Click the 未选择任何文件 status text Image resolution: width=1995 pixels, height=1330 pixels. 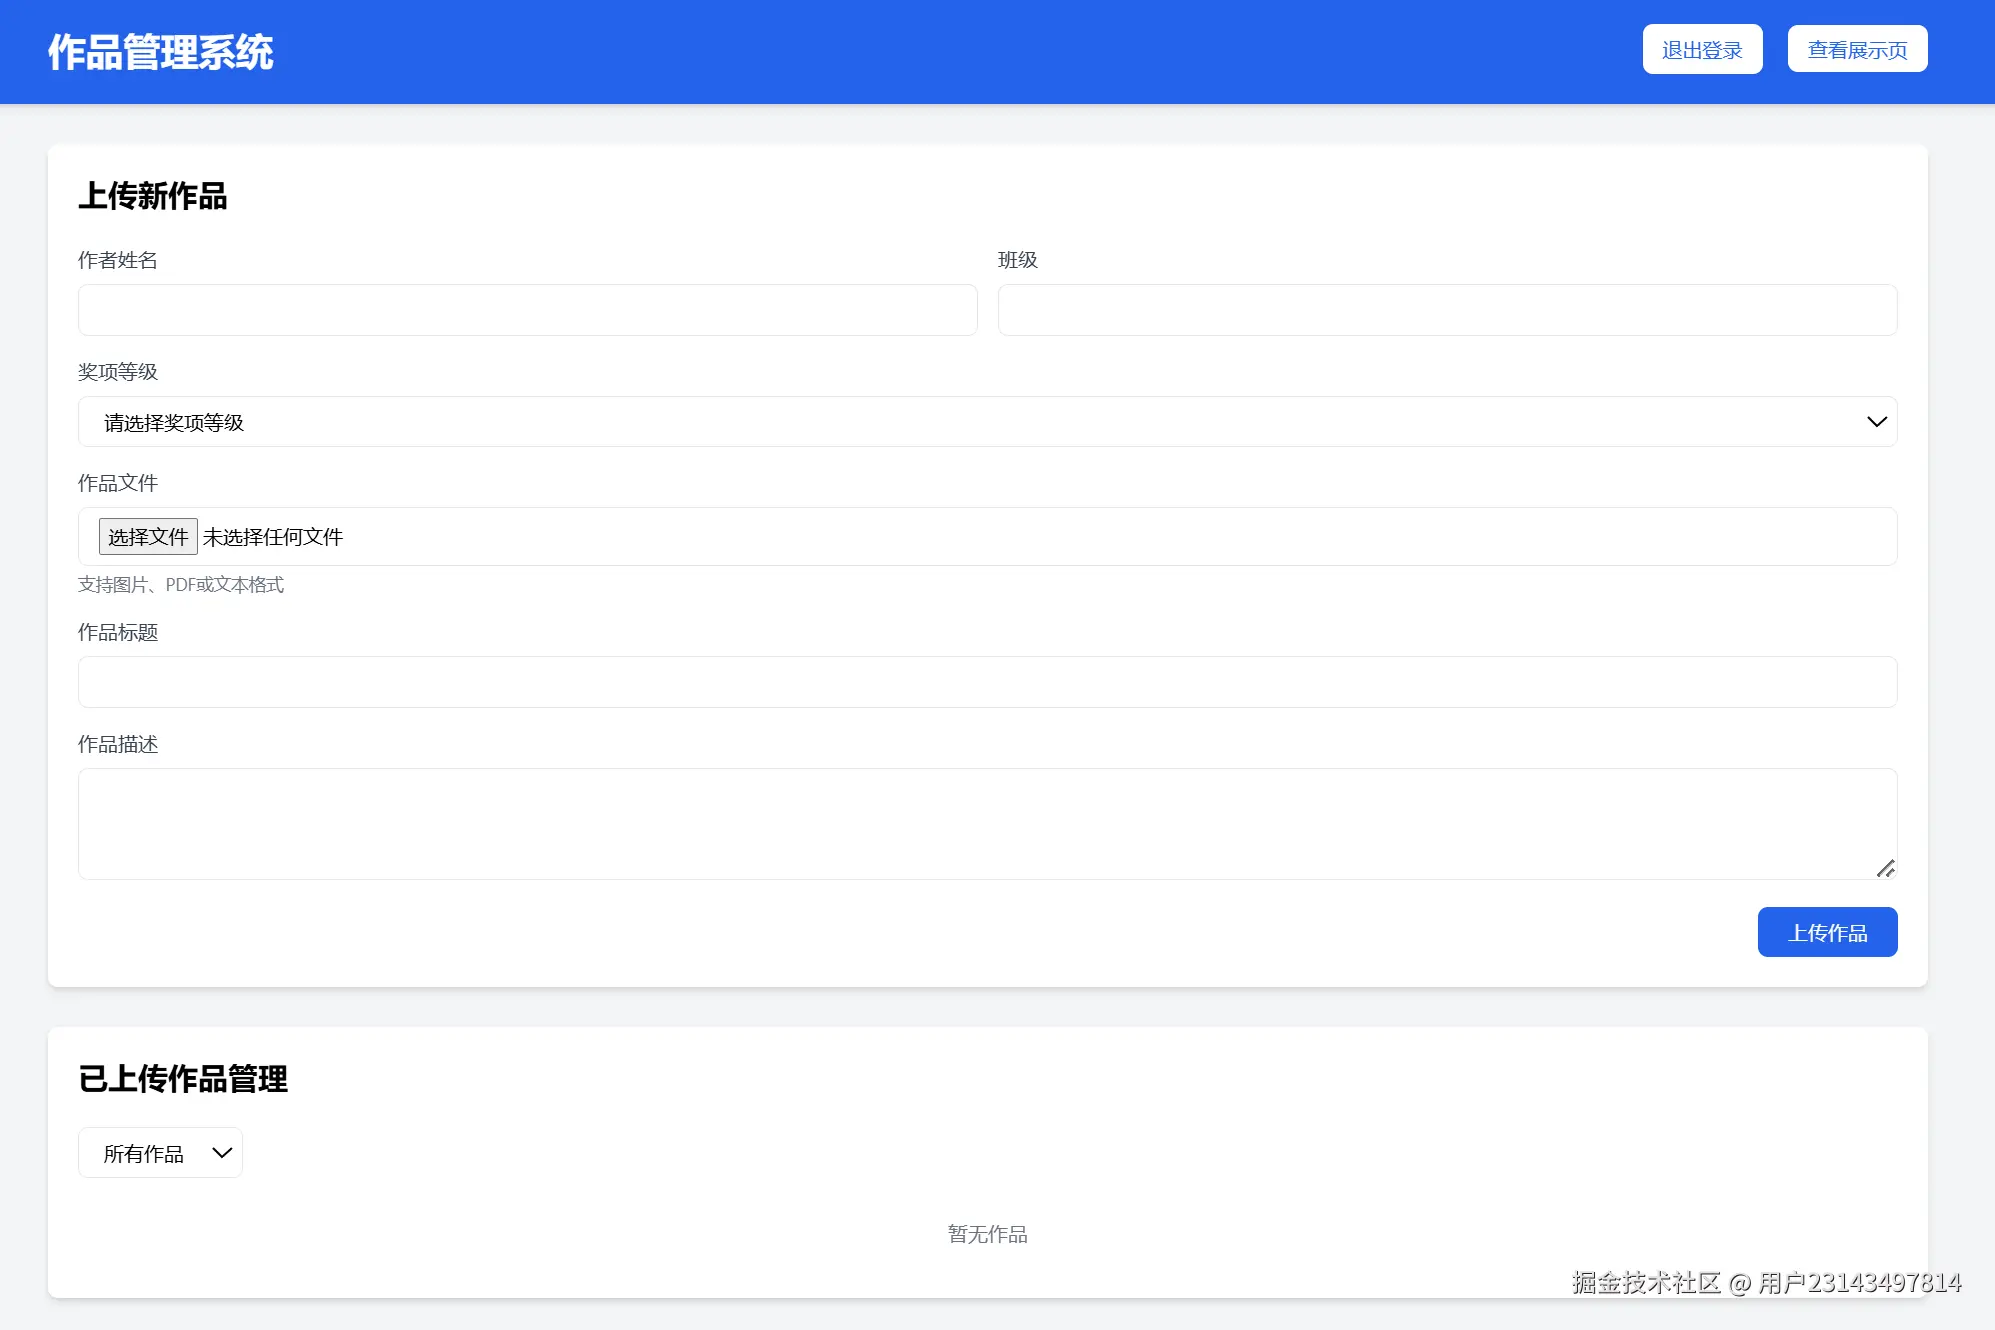pyautogui.click(x=273, y=537)
